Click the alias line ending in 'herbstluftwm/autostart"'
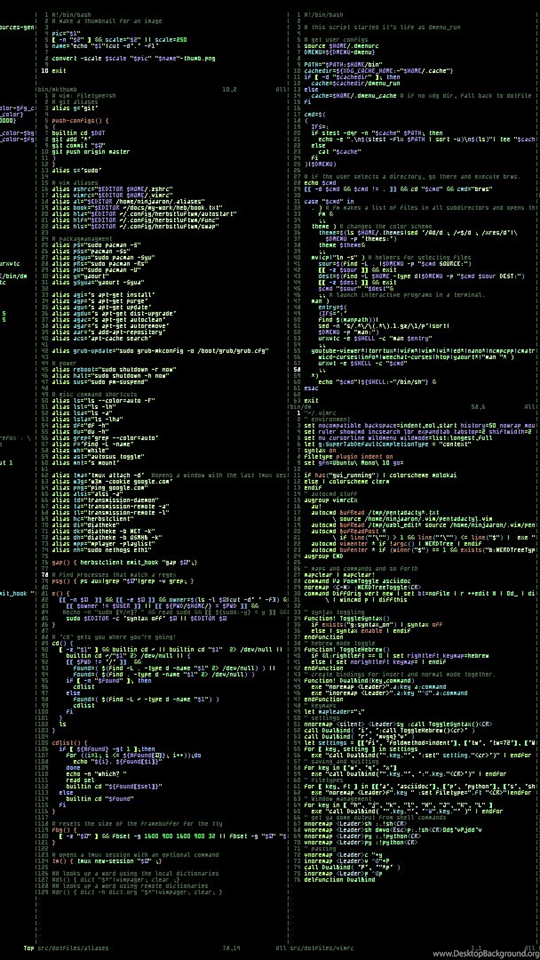The image size is (540, 960). click(144, 215)
